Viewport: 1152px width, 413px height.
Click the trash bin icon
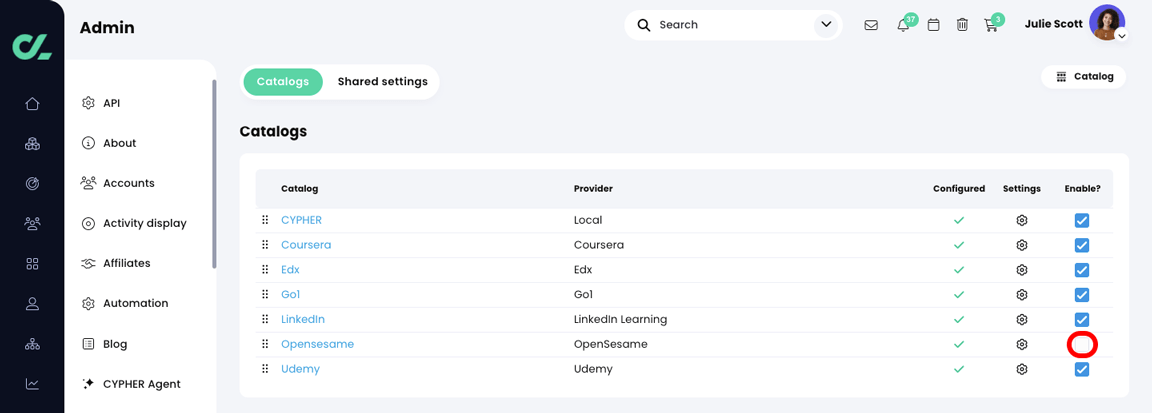click(x=962, y=25)
